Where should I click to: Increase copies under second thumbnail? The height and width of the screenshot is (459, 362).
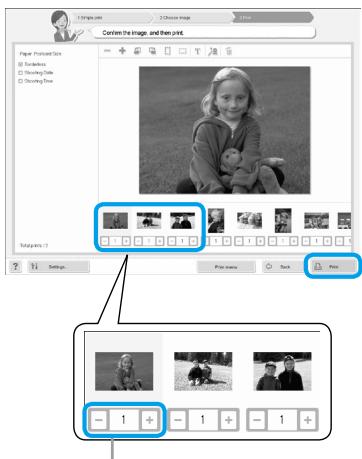(160, 241)
